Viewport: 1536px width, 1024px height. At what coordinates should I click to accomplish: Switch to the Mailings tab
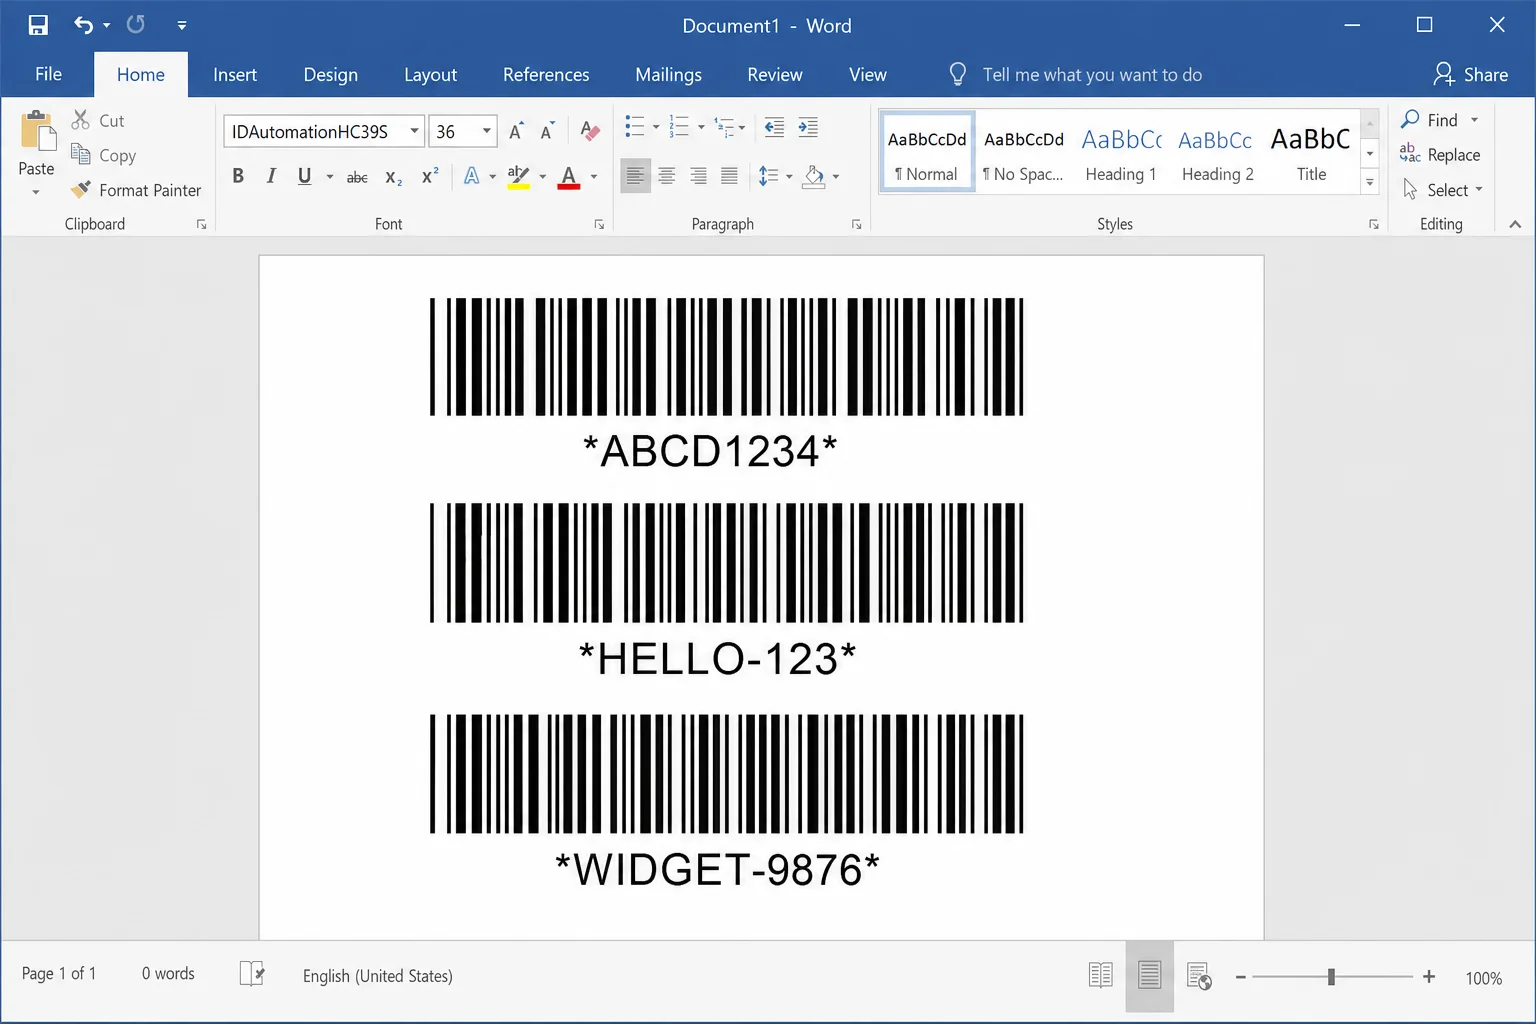coord(668,75)
